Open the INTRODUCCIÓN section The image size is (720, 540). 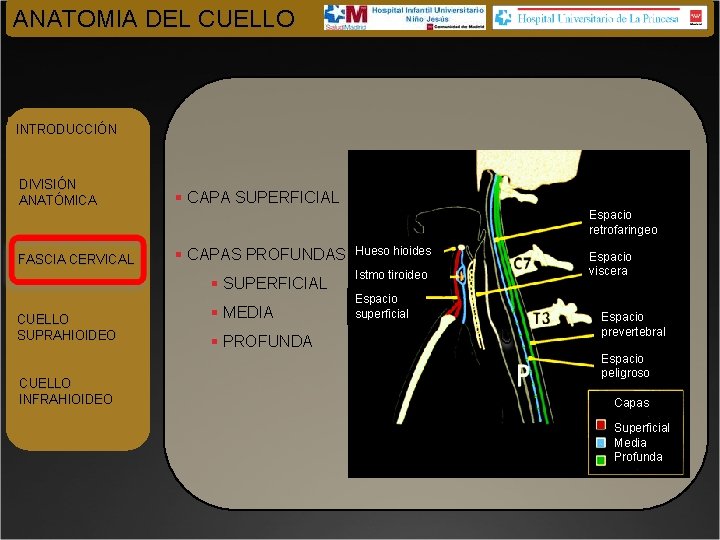(67, 129)
